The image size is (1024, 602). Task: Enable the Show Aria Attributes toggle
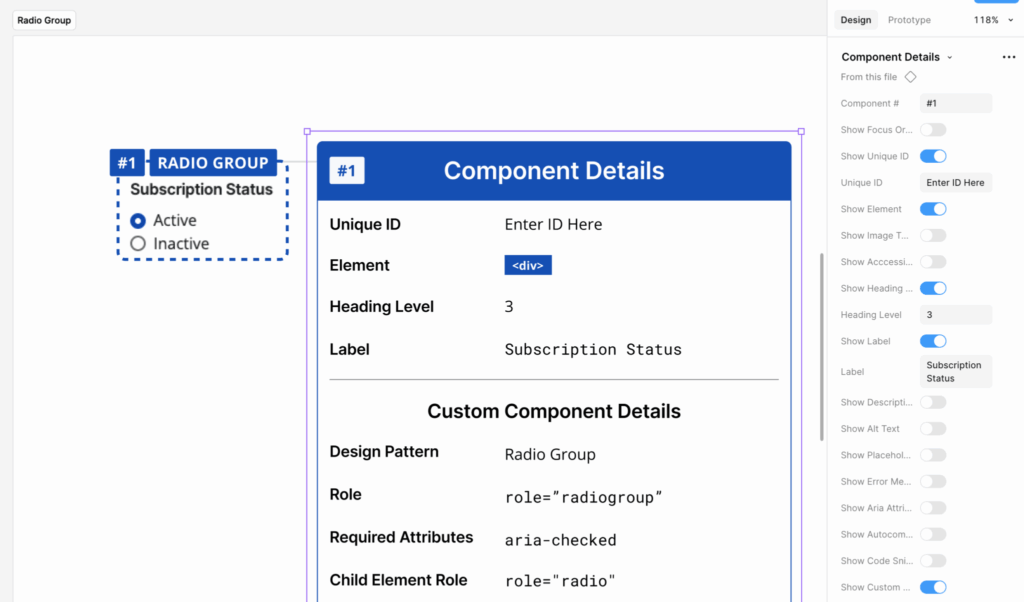[x=933, y=507]
